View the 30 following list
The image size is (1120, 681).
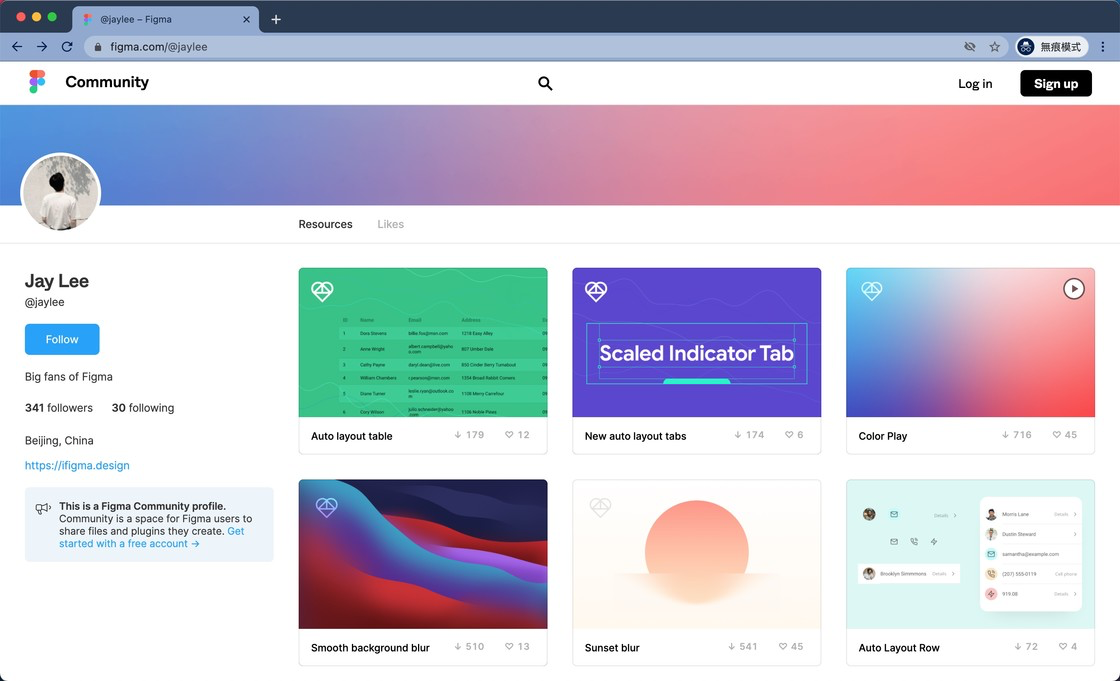[143, 408]
